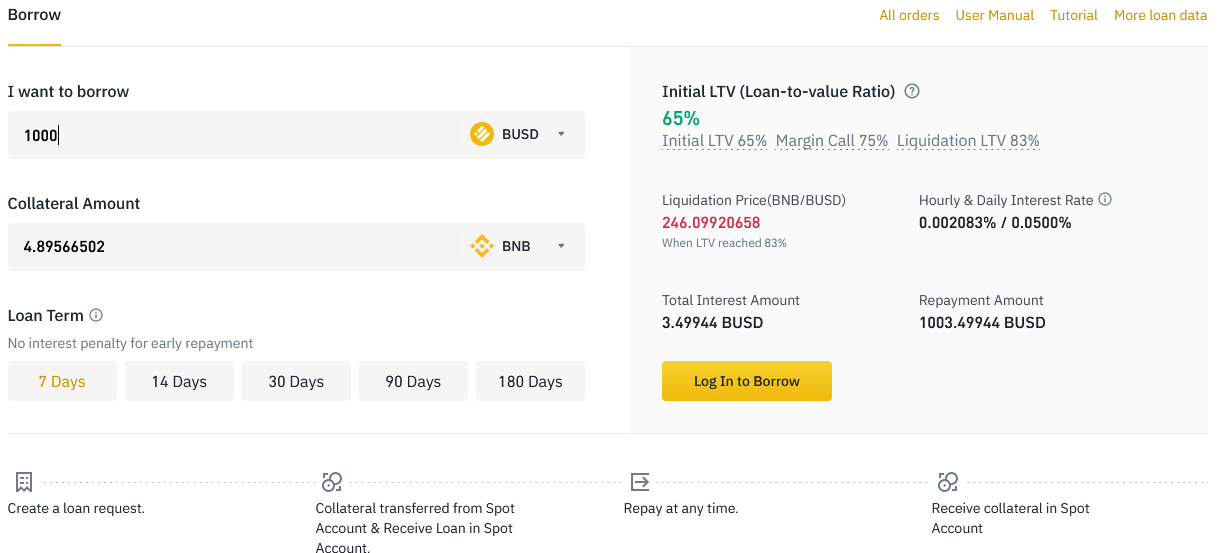The height and width of the screenshot is (553, 1228).
Task: Click the collateral transferred step icon
Action: (x=332, y=482)
